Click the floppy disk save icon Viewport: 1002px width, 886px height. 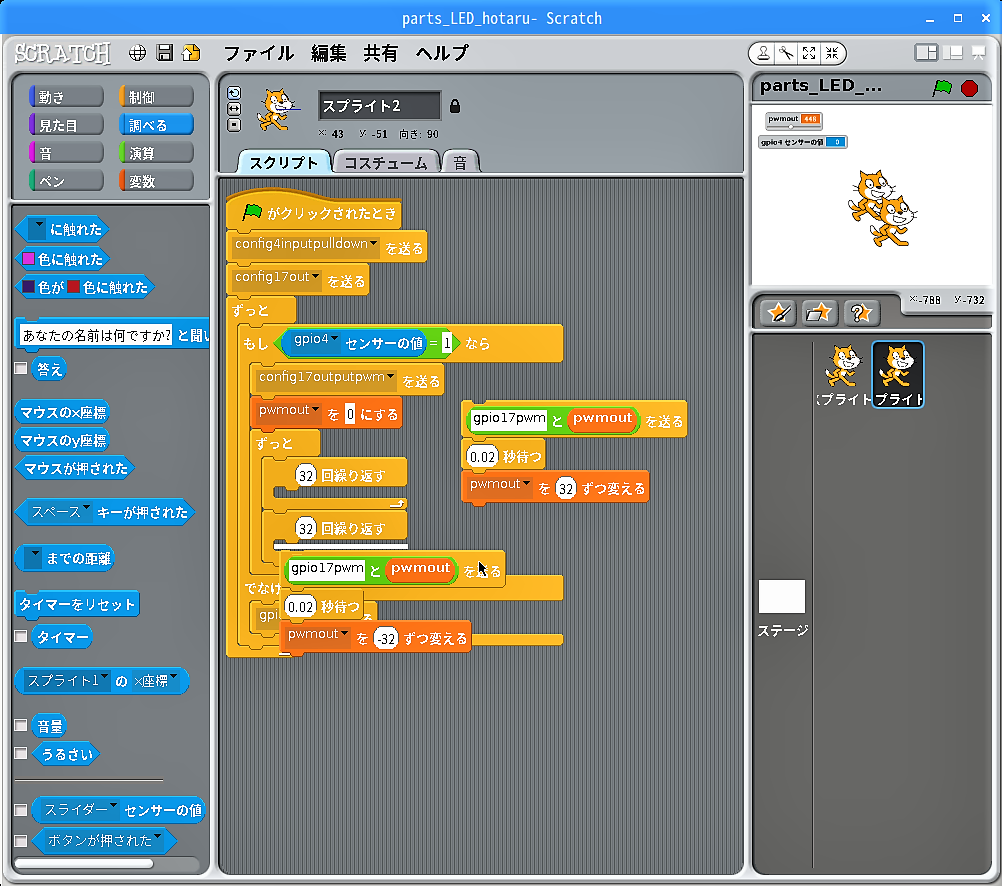(165, 53)
